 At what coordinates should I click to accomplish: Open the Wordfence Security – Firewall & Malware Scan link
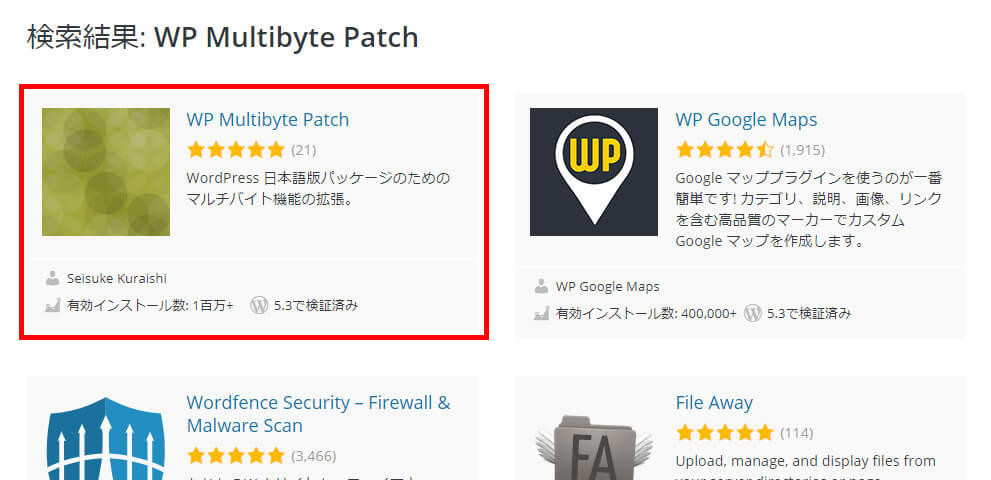point(319,414)
